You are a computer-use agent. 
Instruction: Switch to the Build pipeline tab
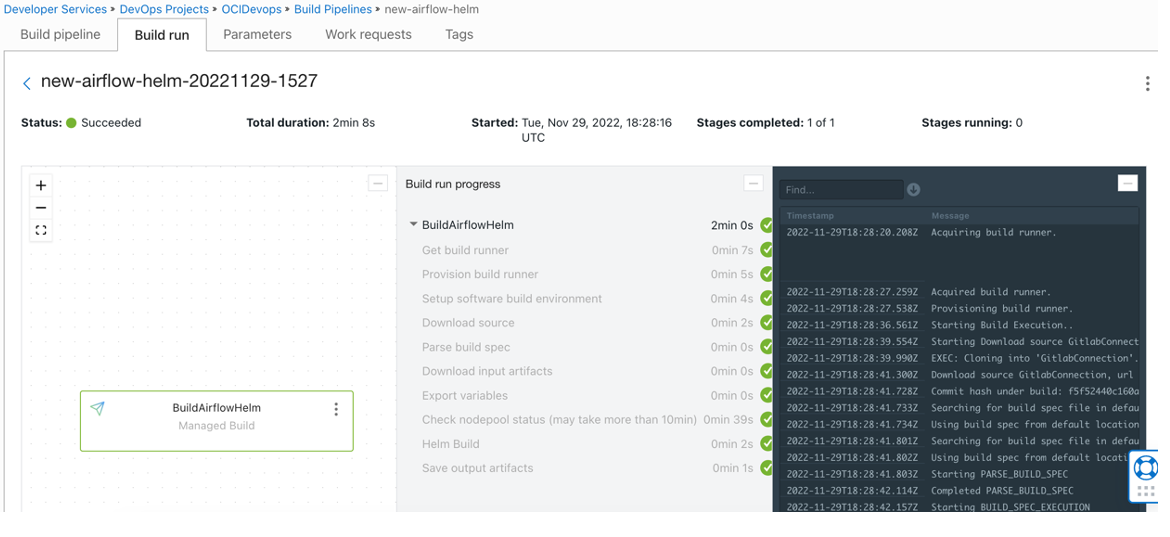tap(60, 34)
